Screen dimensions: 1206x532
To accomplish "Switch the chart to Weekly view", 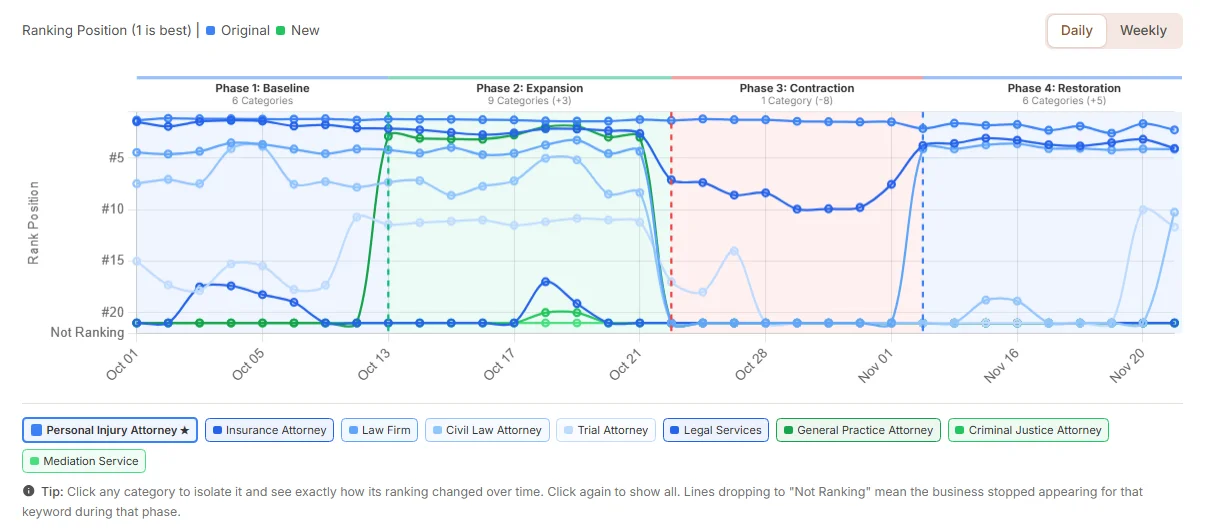I will click(1143, 30).
